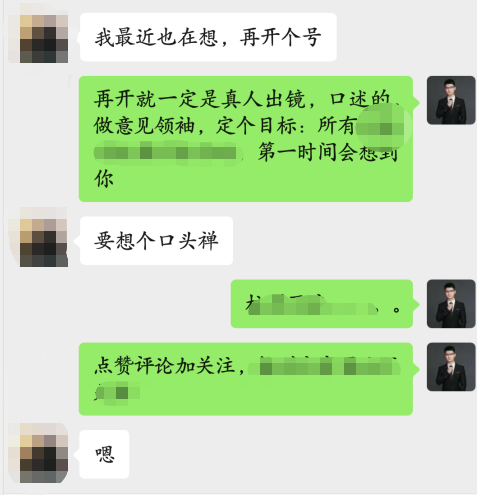Click the "做意见领袖" text in green message
477x495 pixels.
point(144,126)
